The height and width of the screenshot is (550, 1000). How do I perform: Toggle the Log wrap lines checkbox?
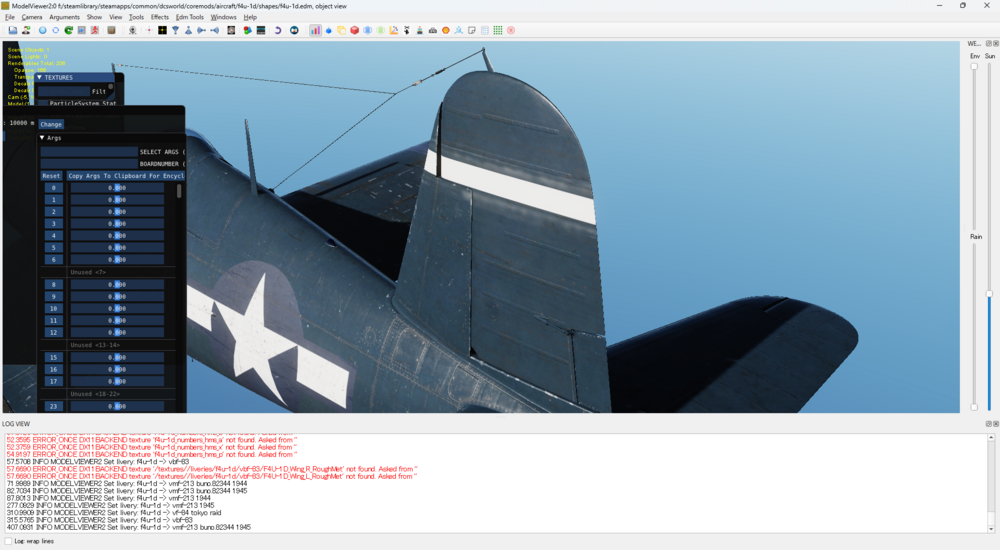click(8, 541)
